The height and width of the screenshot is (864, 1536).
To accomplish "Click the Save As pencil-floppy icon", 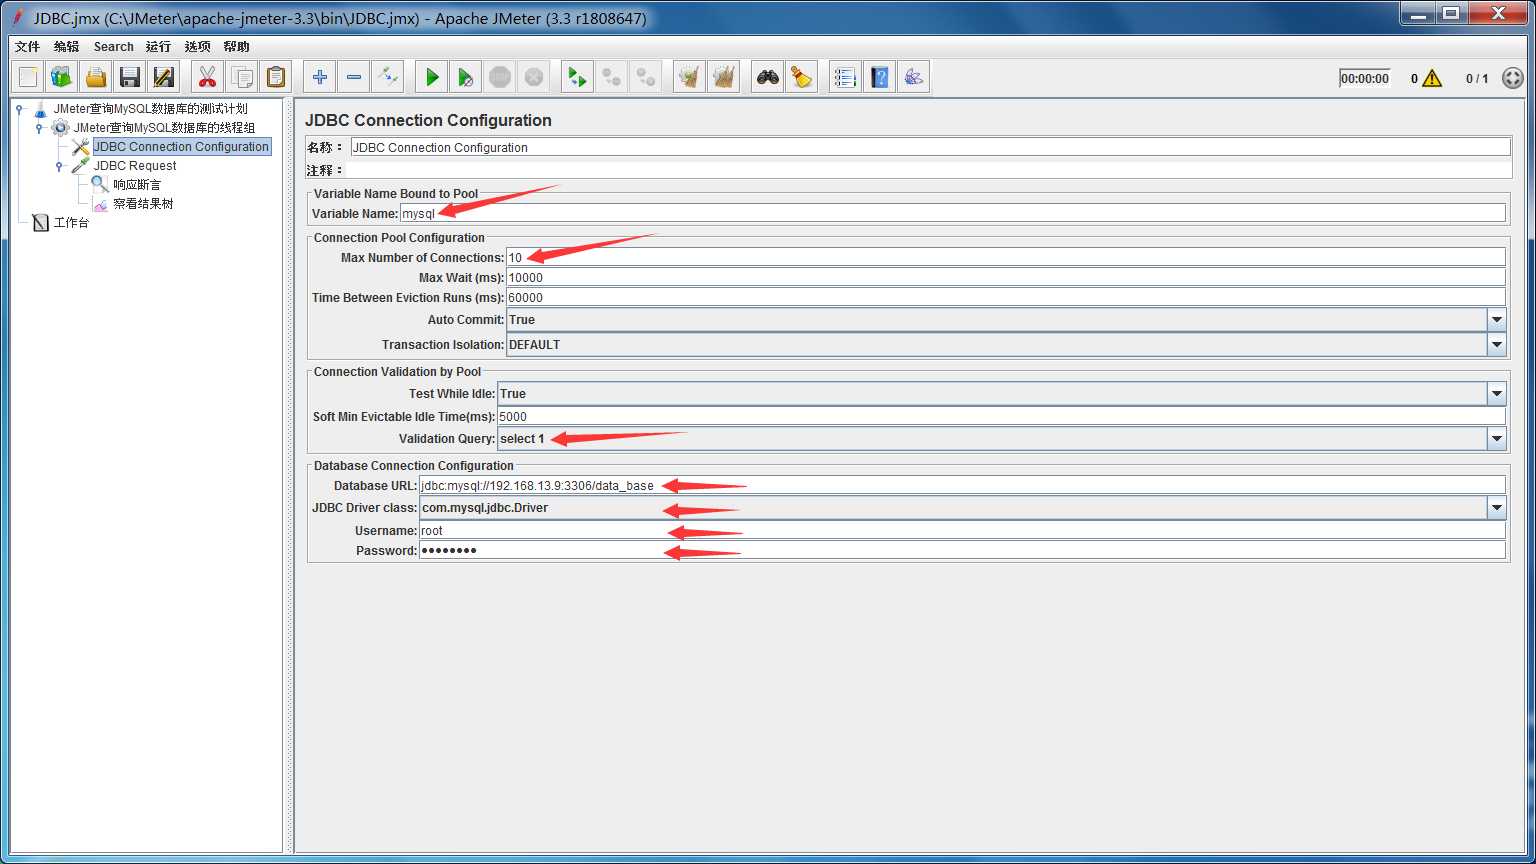I will pyautogui.click(x=164, y=77).
